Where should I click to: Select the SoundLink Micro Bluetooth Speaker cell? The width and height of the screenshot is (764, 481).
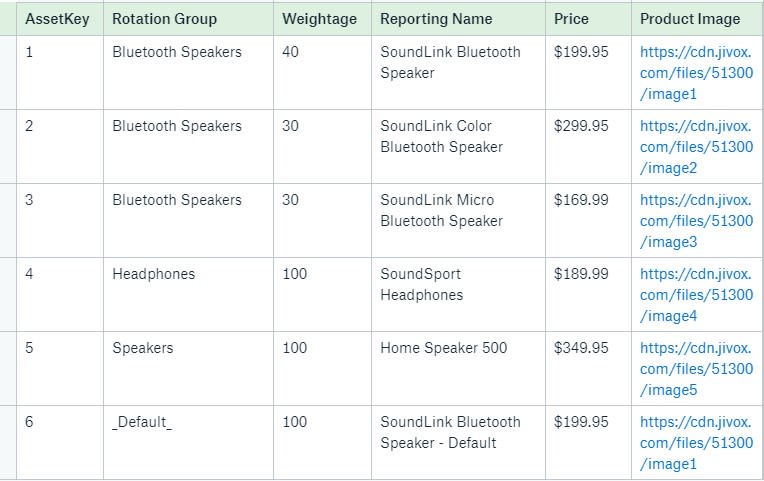point(441,211)
